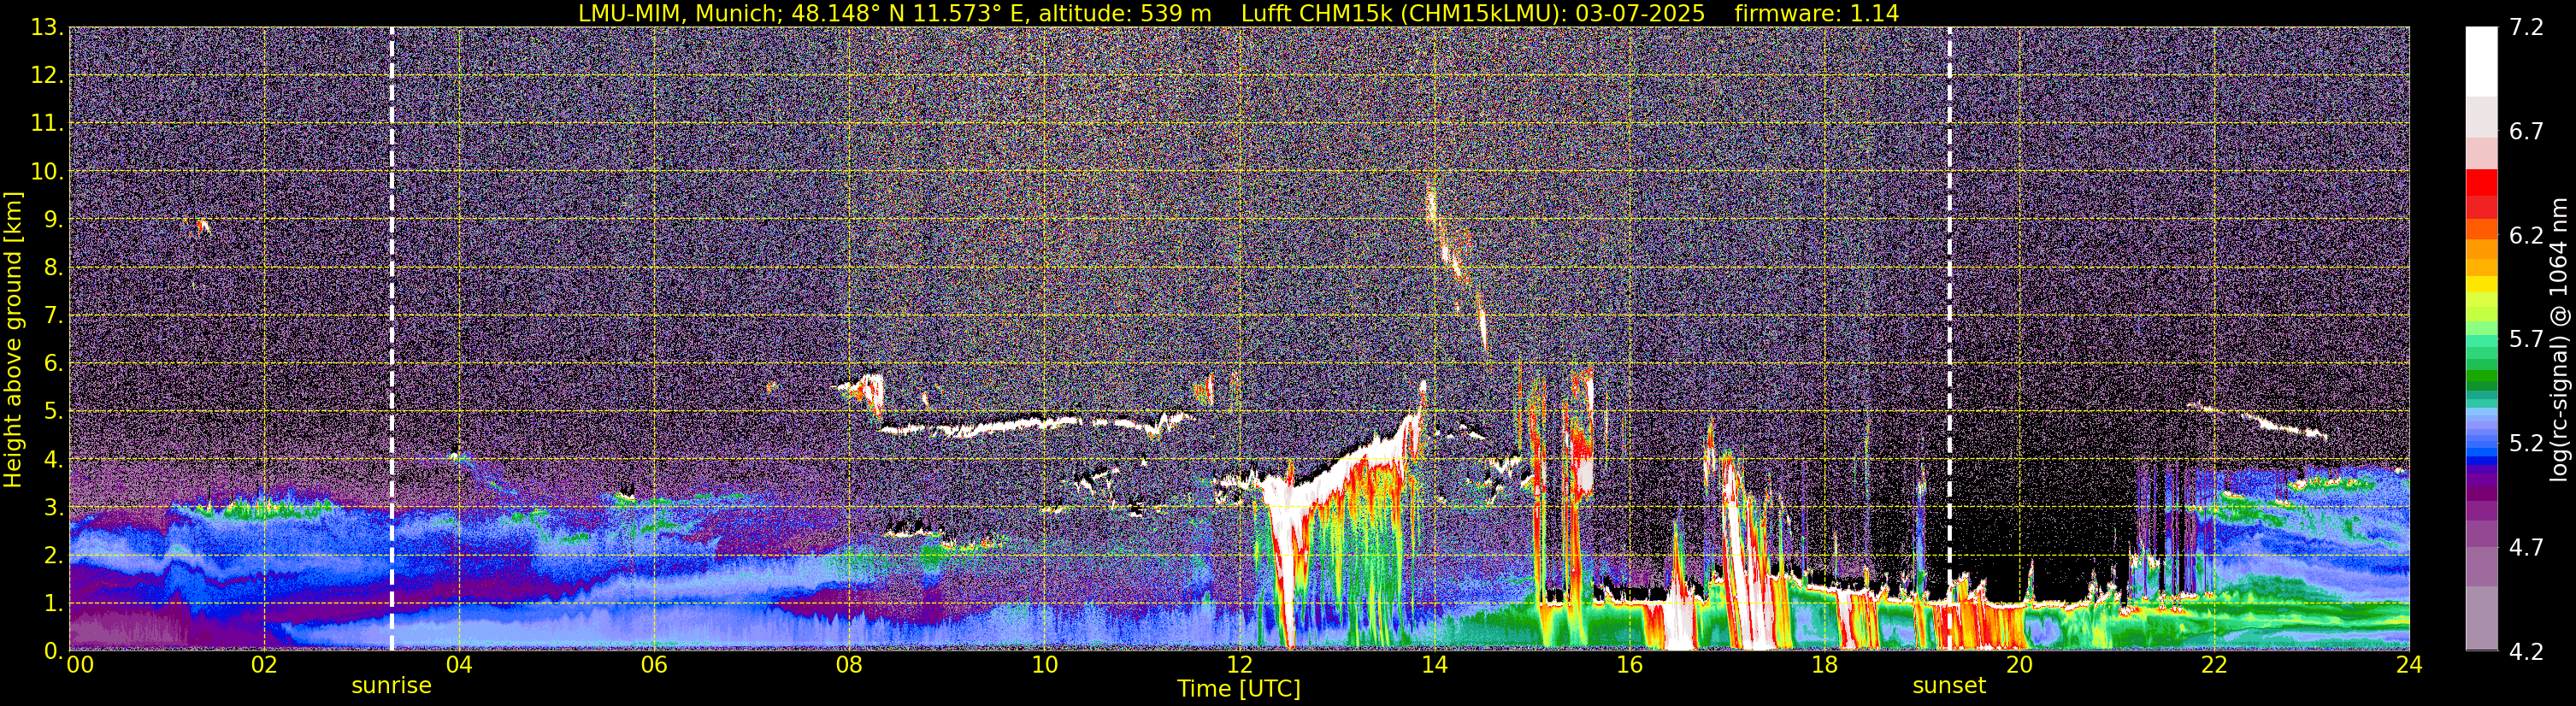The width and height of the screenshot is (2576, 706).
Task: Click the yellow segment of the colorbar
Action: pyautogui.click(x=2481, y=284)
